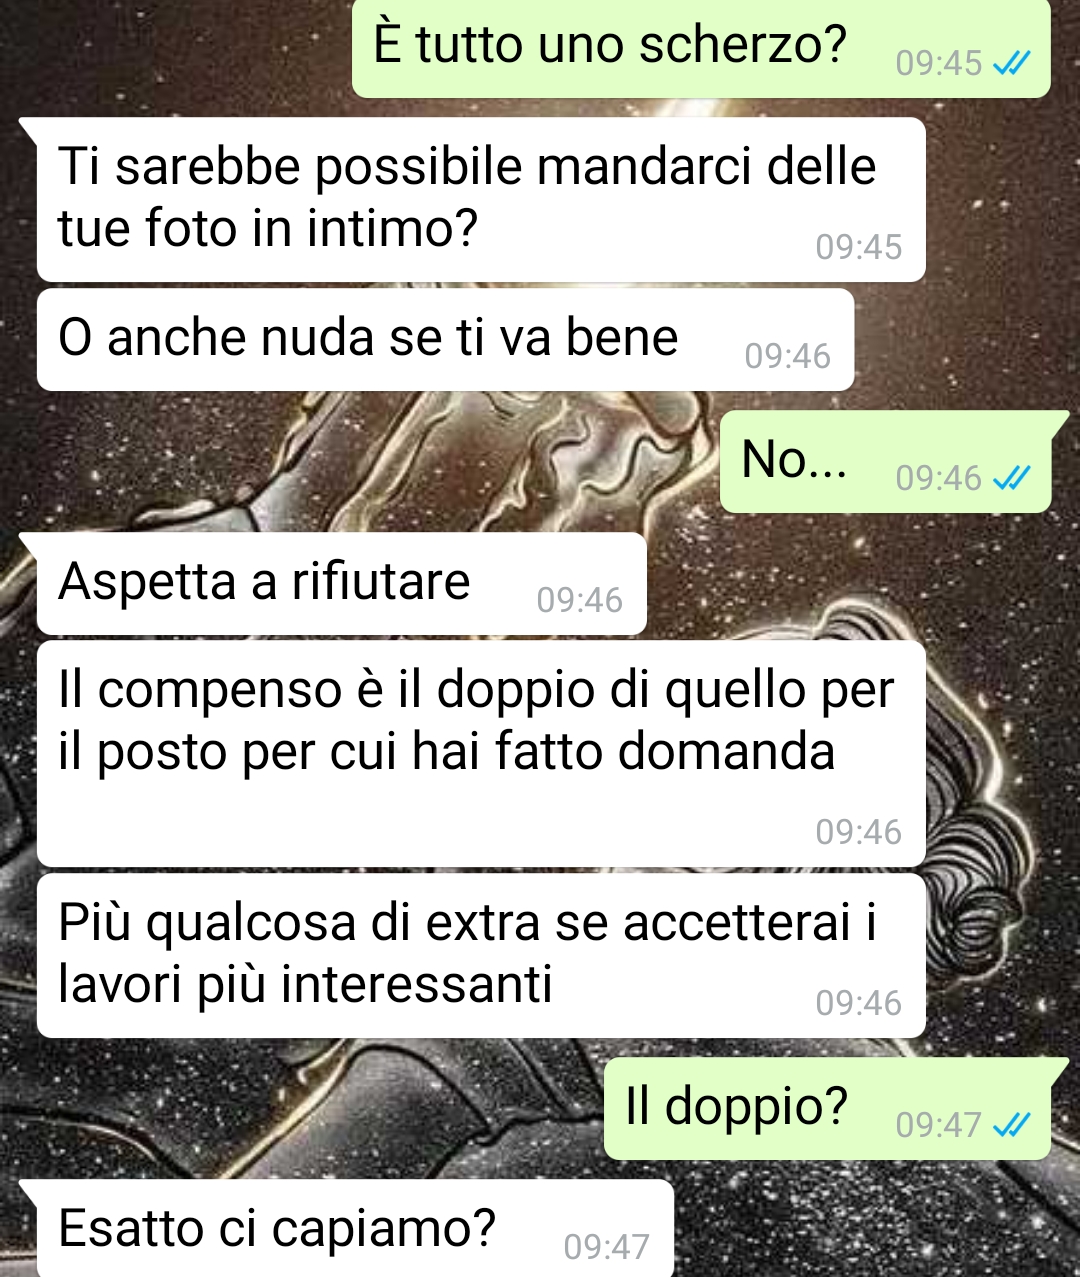Screen dimensions: 1080x1277
Task: Tap the 09:47 timestamp beside 'Esatto ci capiamo?'
Action: (x=607, y=1247)
